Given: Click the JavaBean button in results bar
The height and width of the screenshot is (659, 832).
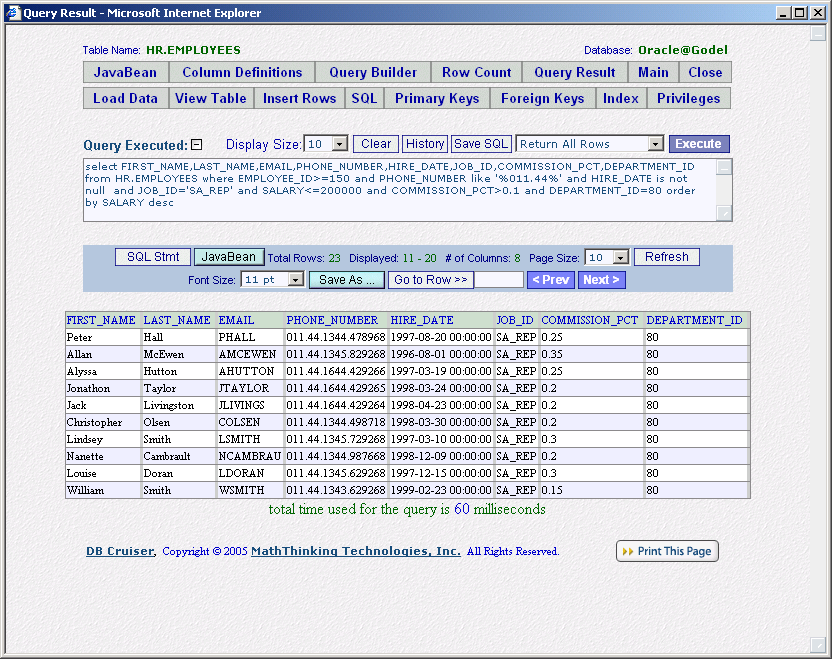Looking at the screenshot, I should [x=229, y=257].
